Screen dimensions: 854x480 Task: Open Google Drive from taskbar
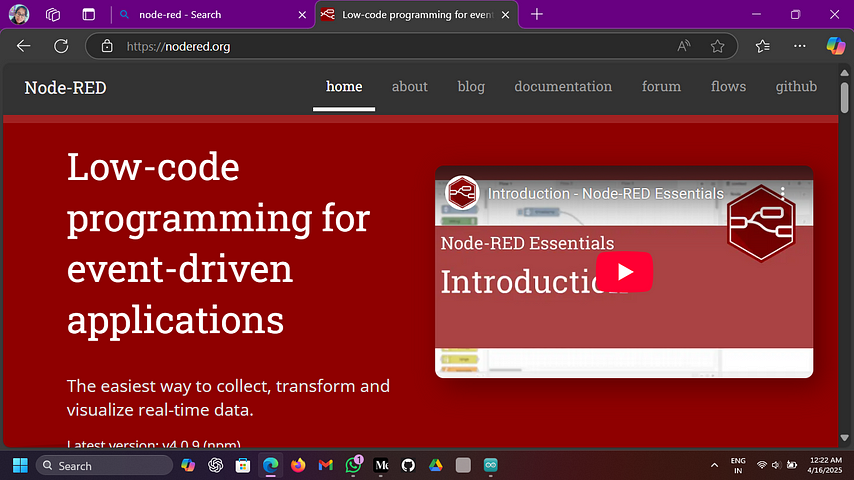[x=436, y=465]
